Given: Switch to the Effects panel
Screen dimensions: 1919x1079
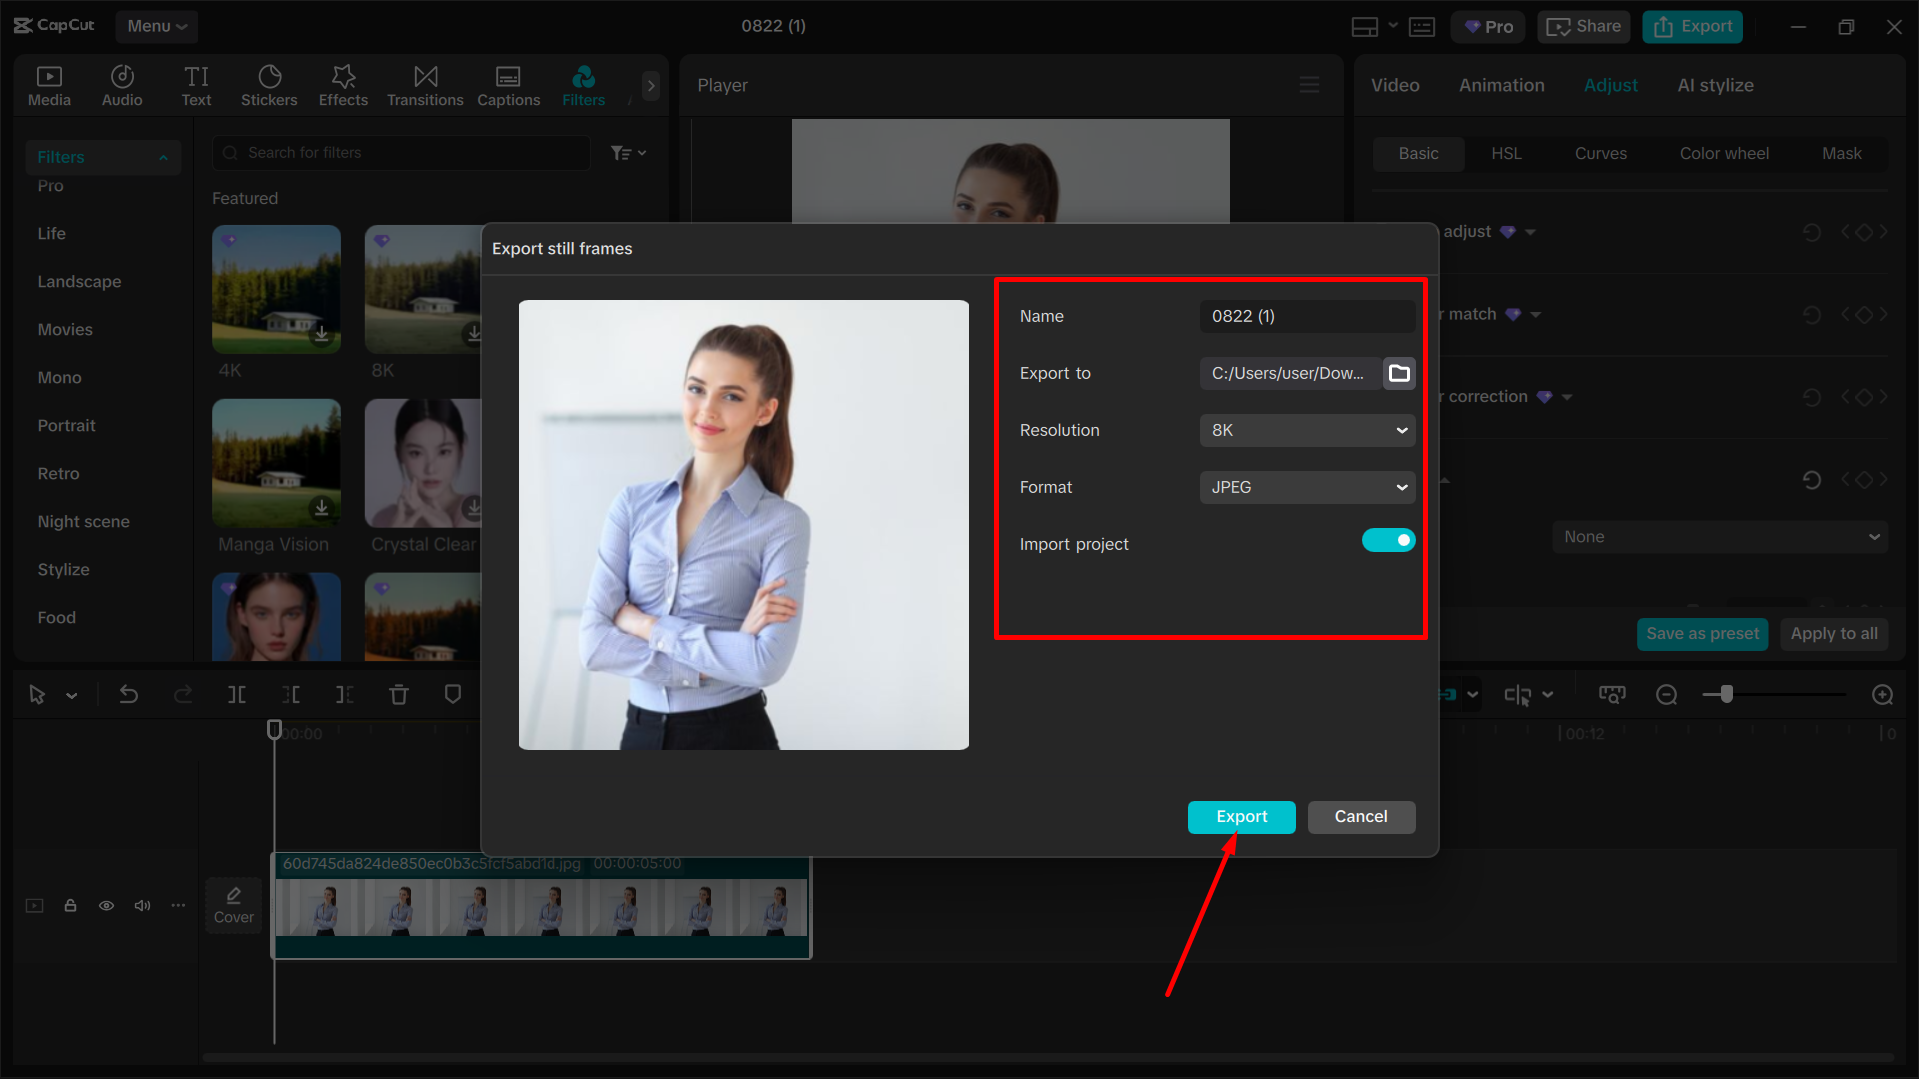Looking at the screenshot, I should point(343,84).
